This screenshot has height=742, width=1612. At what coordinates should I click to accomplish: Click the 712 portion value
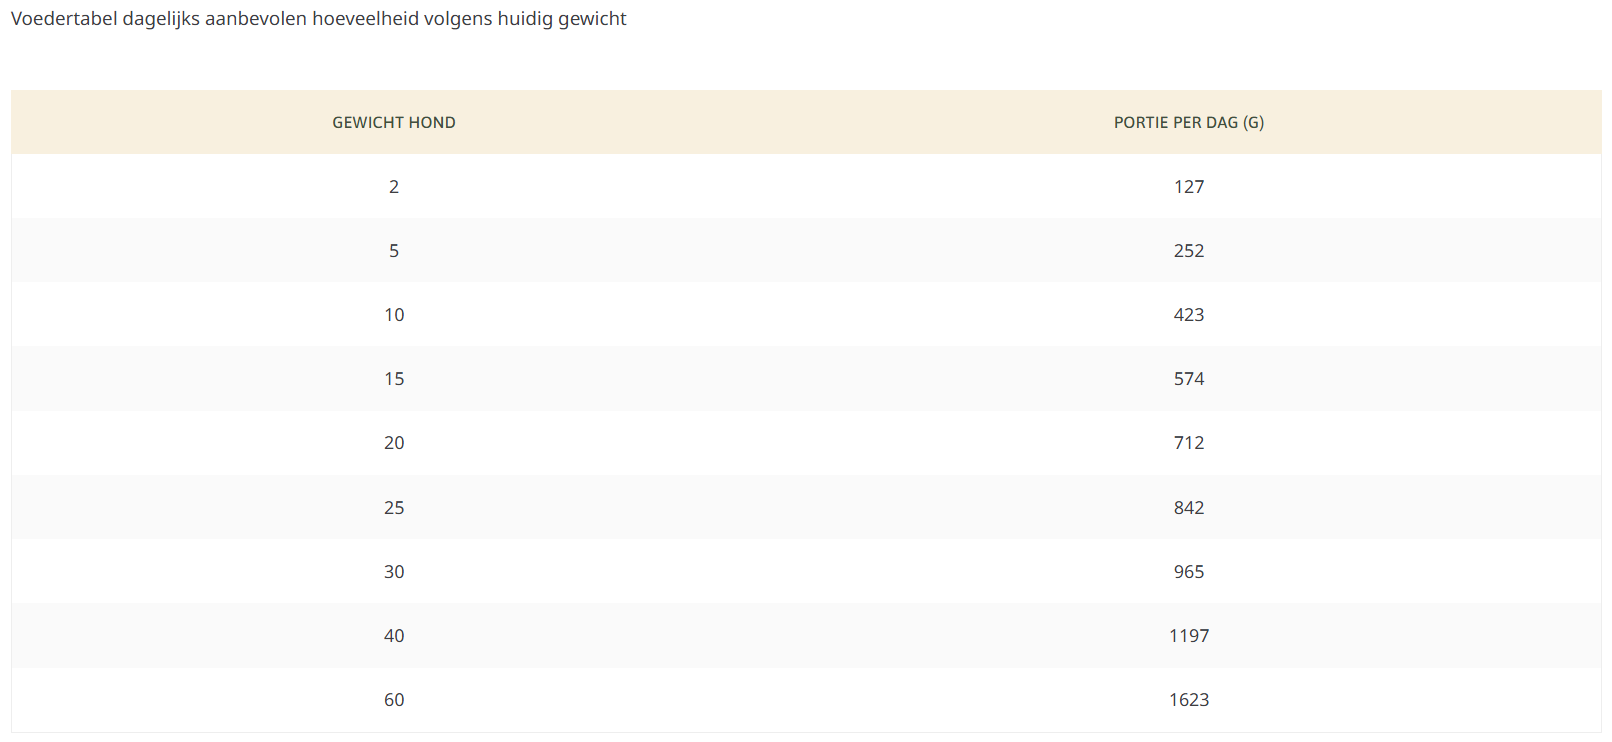(1188, 443)
